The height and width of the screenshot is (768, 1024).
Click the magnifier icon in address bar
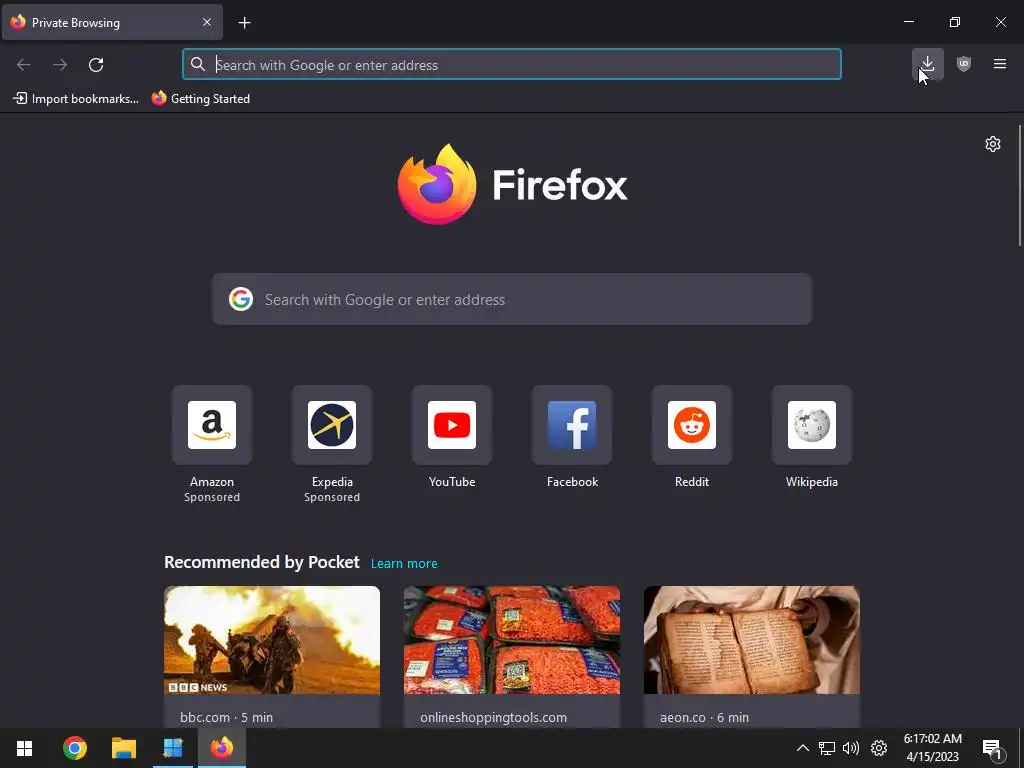pos(198,64)
